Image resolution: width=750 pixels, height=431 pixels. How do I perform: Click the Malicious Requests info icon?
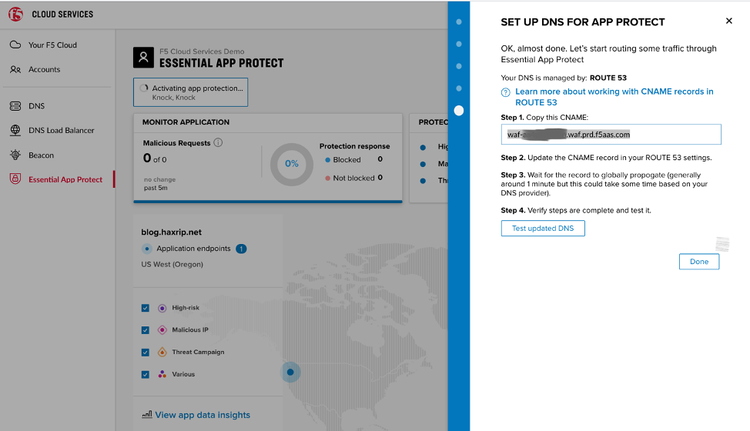point(218,143)
